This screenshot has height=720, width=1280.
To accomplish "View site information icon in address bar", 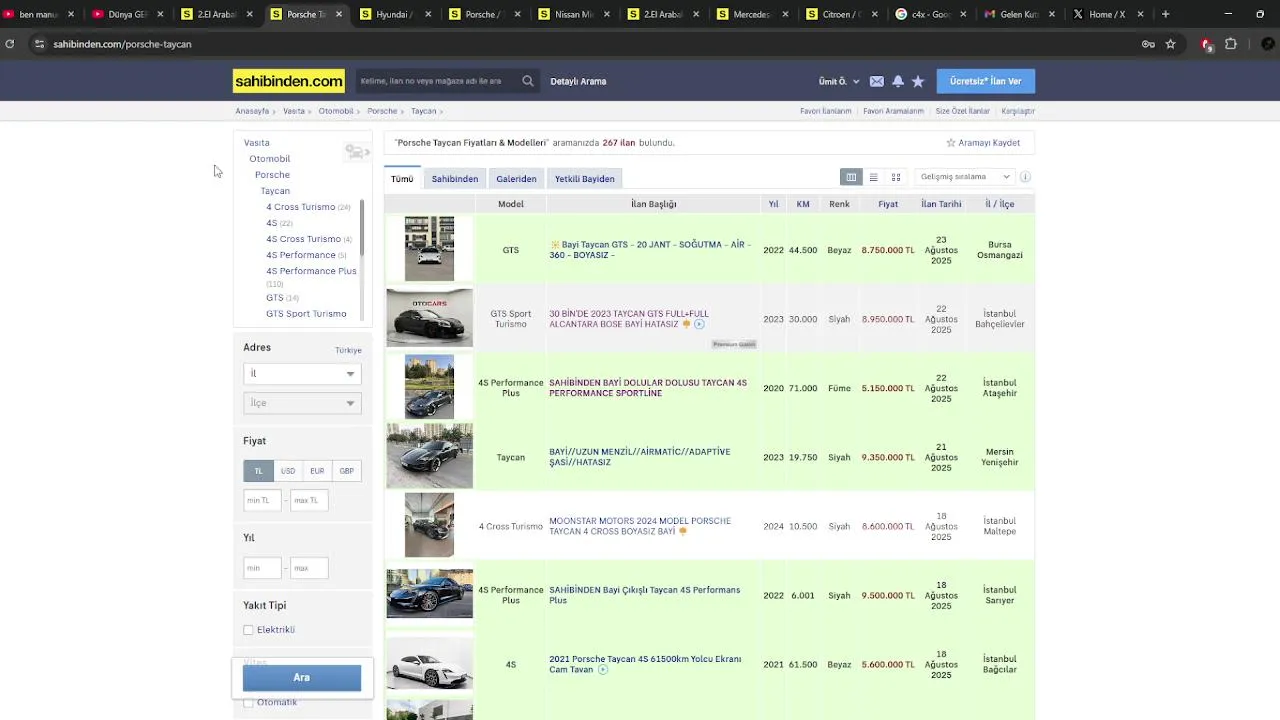I will (39, 44).
